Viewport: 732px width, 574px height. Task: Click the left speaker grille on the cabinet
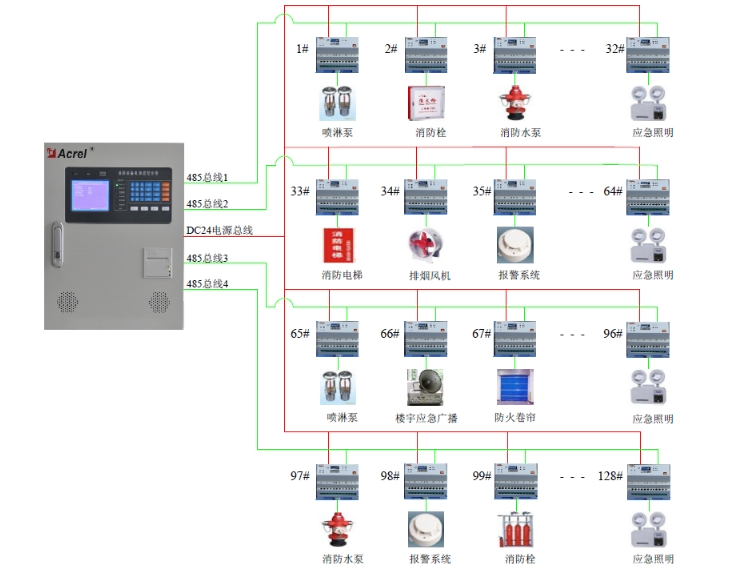[x=67, y=302]
